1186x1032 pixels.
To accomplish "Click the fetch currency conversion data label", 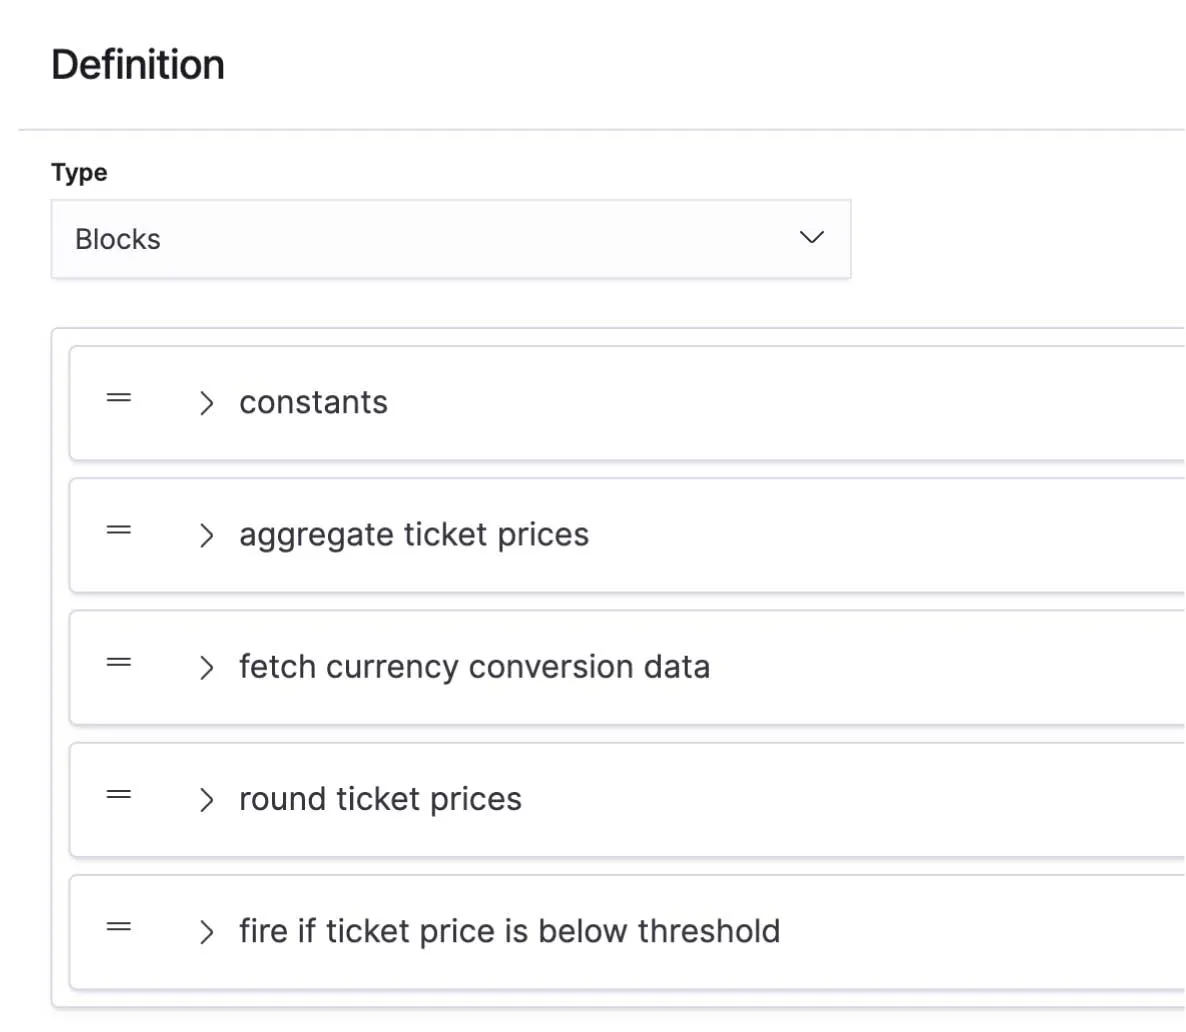I will [474, 667].
